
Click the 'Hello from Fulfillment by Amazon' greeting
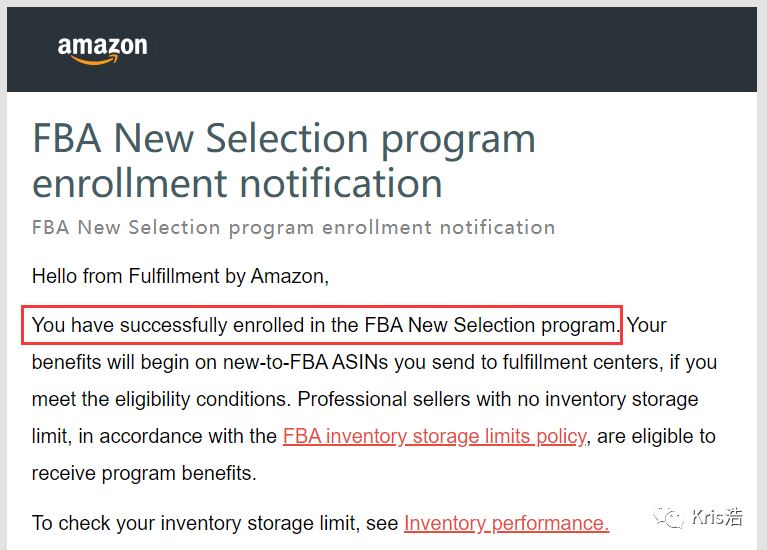tap(180, 276)
